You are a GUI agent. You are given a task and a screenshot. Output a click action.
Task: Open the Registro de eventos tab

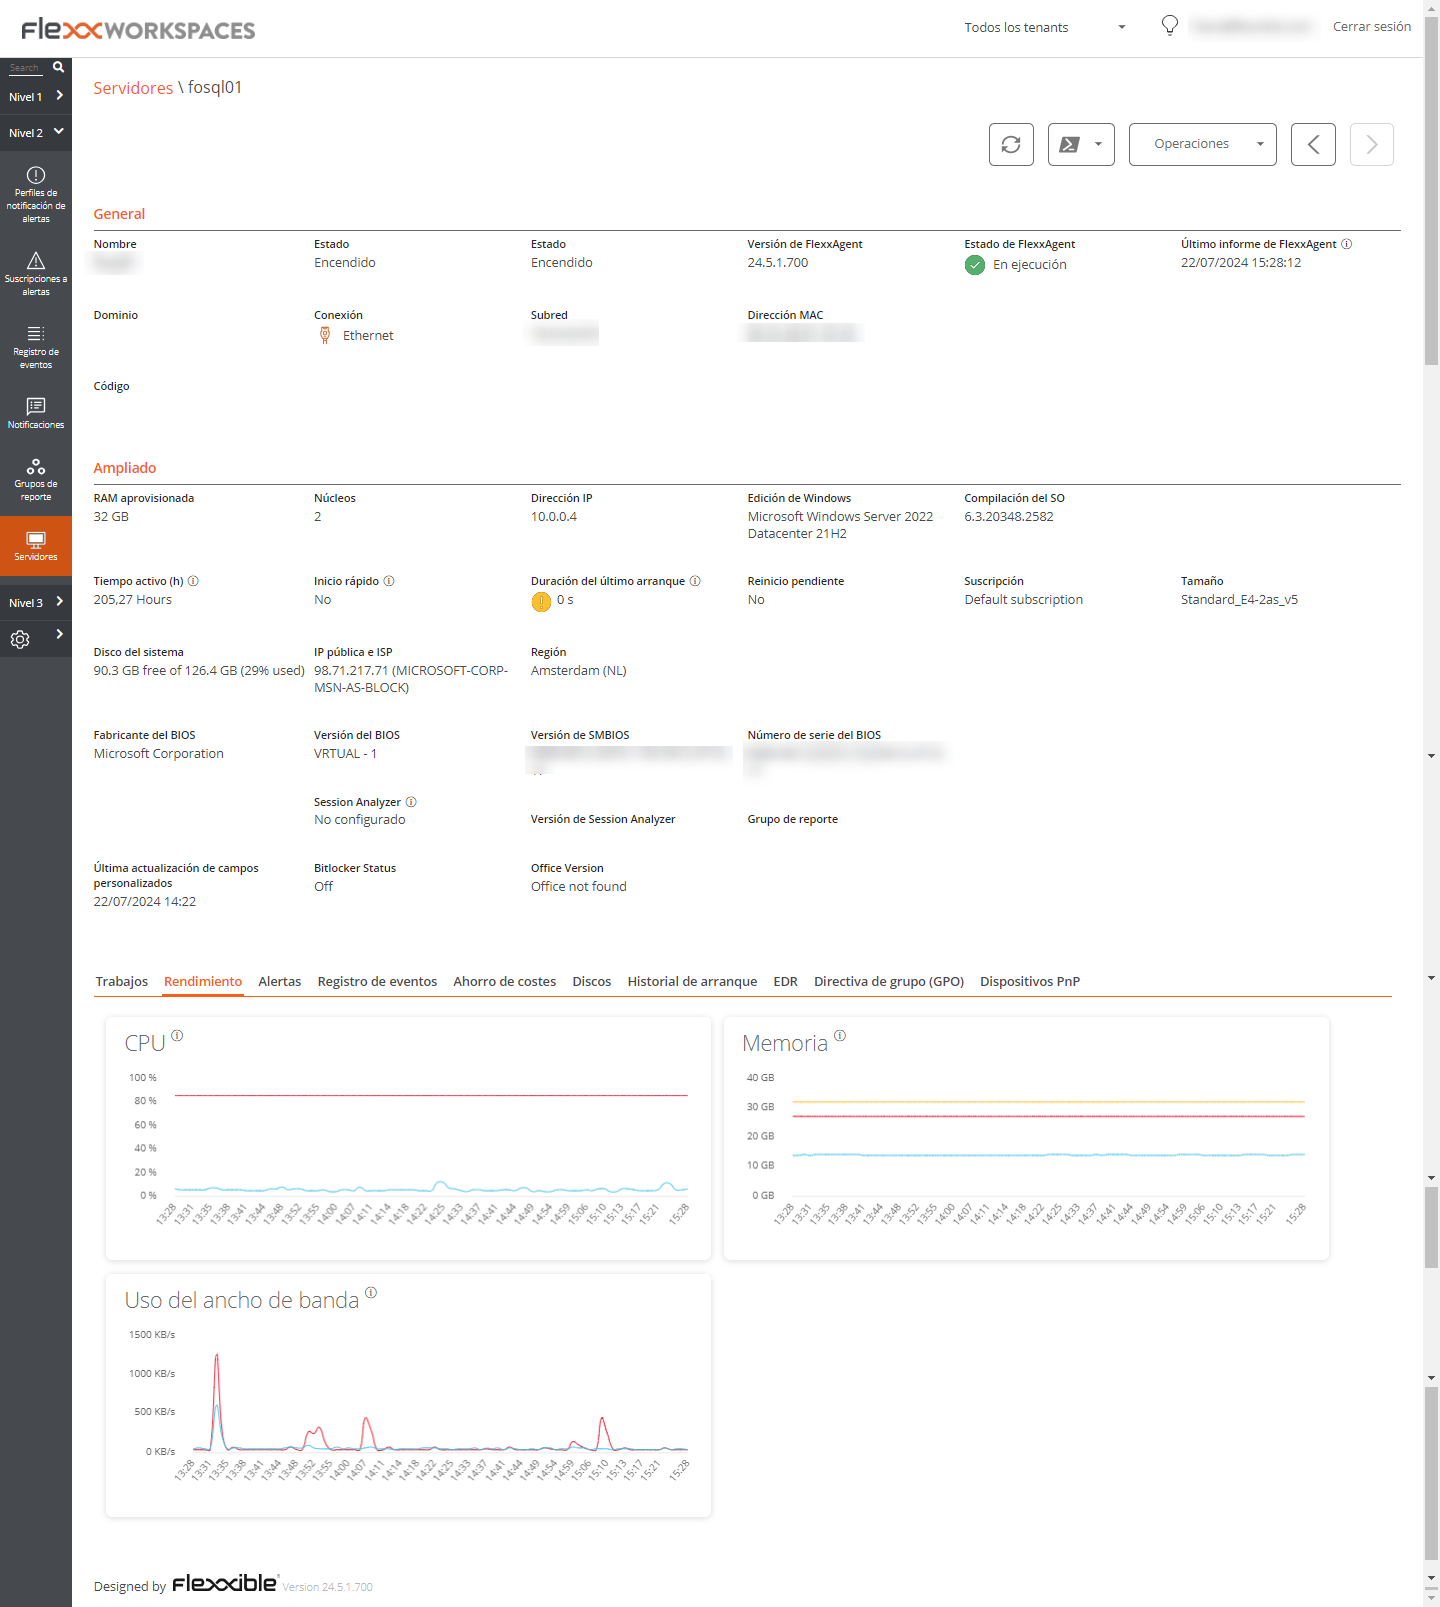377,981
